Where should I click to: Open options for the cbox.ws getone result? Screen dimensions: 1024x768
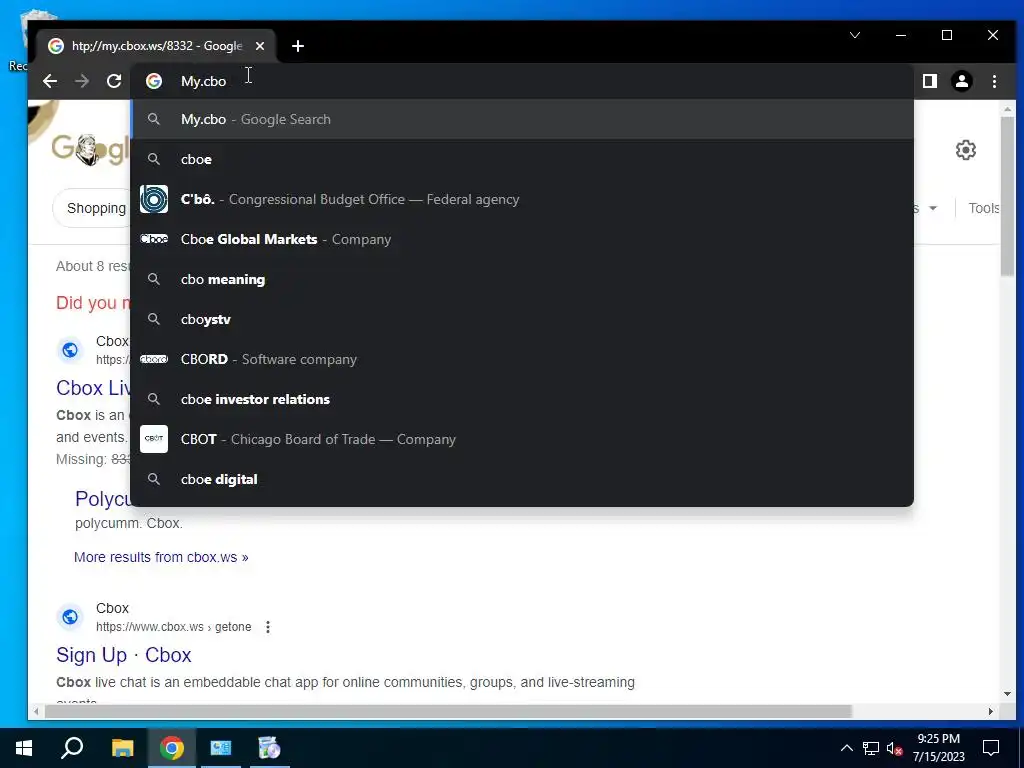(268, 627)
